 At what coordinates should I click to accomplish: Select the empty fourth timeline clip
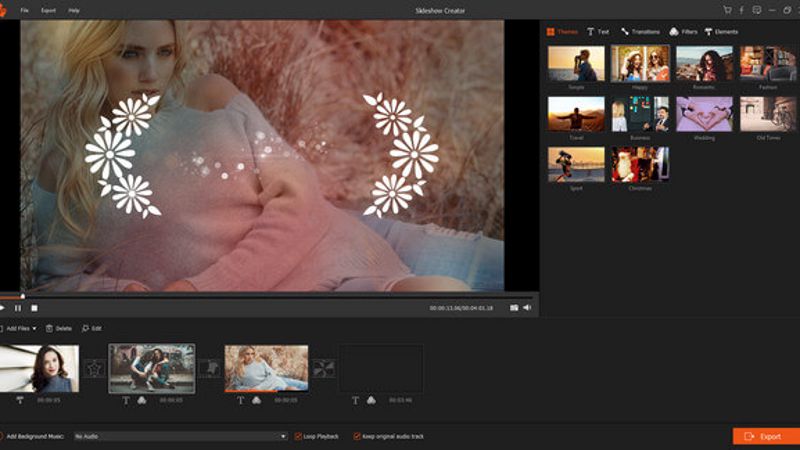pos(382,368)
